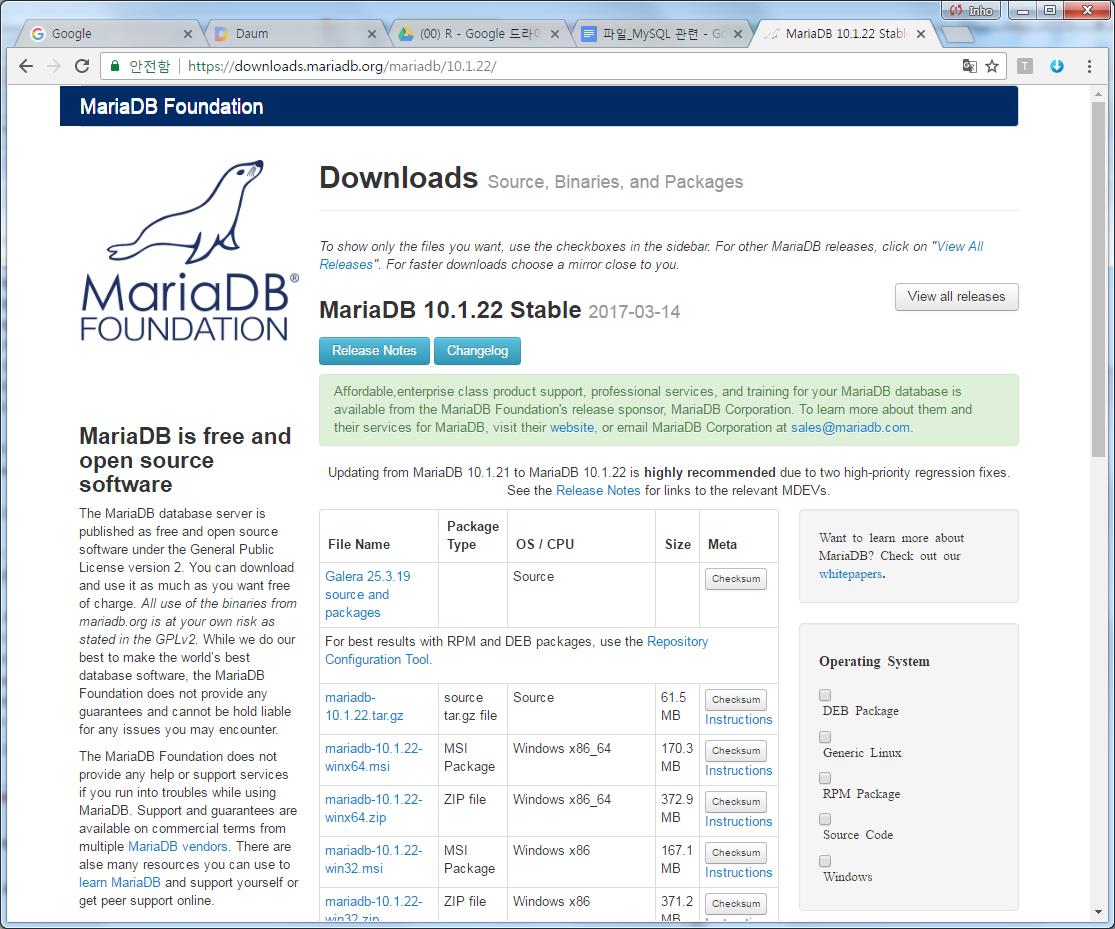Click the View all releases button
1115x929 pixels.
click(x=956, y=297)
